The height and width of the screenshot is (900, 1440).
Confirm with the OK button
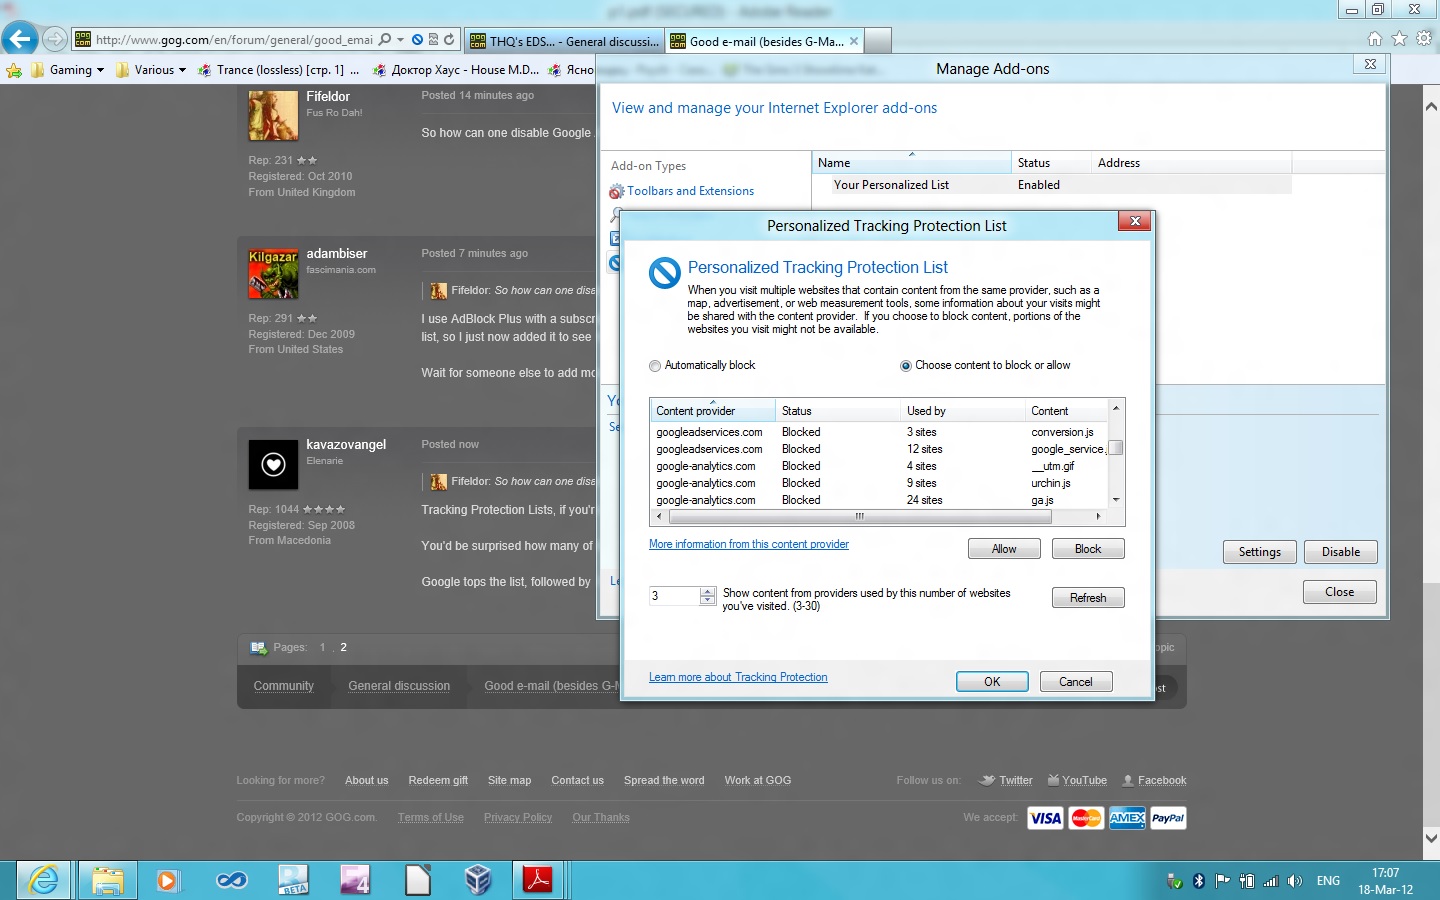pyautogui.click(x=992, y=682)
